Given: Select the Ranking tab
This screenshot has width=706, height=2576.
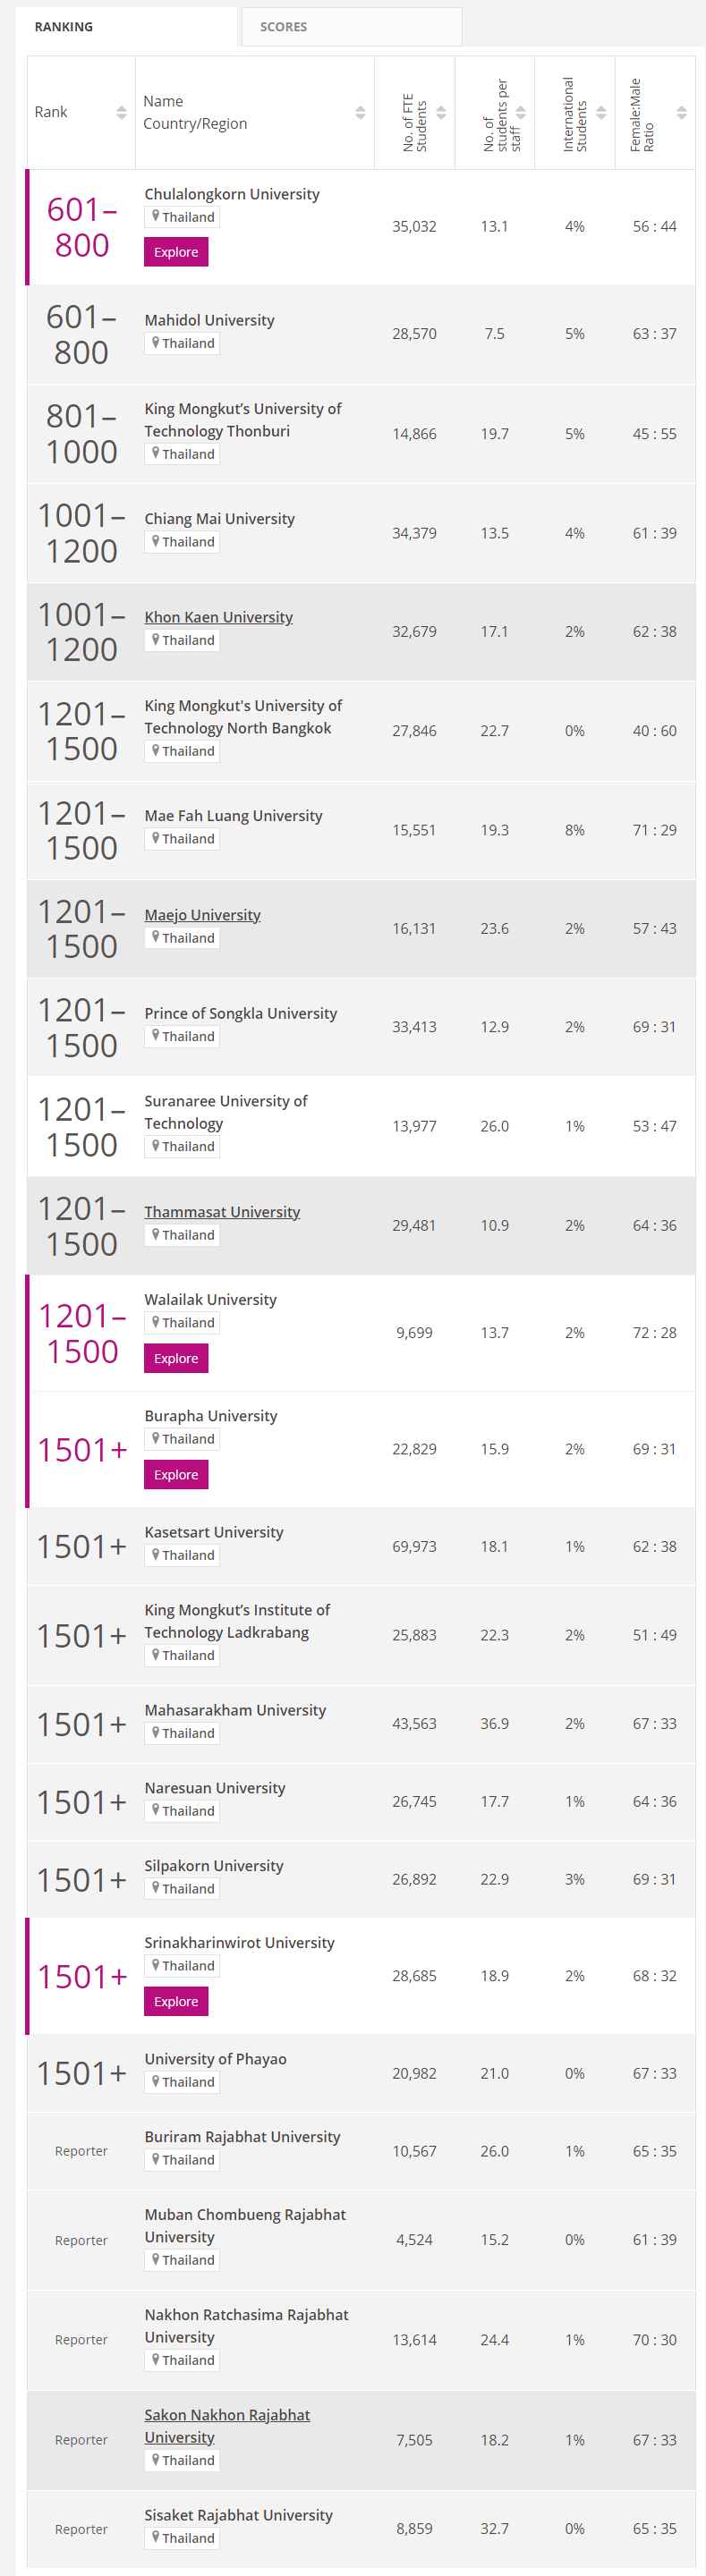Looking at the screenshot, I should pos(64,27).
